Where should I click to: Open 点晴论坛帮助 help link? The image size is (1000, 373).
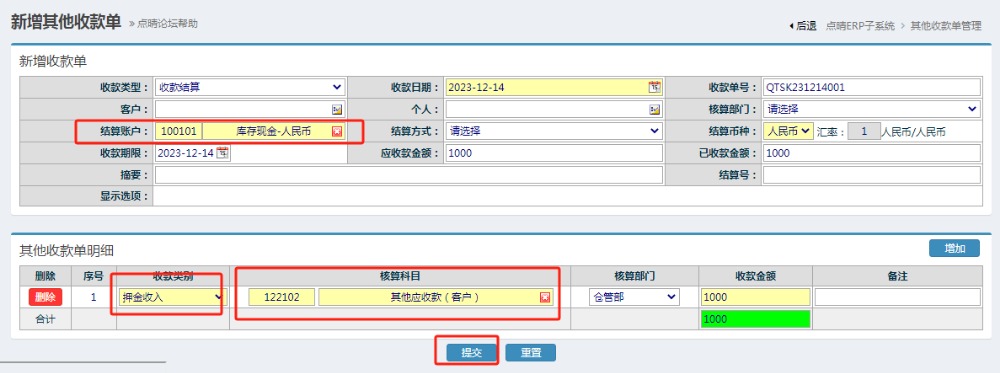click(167, 24)
